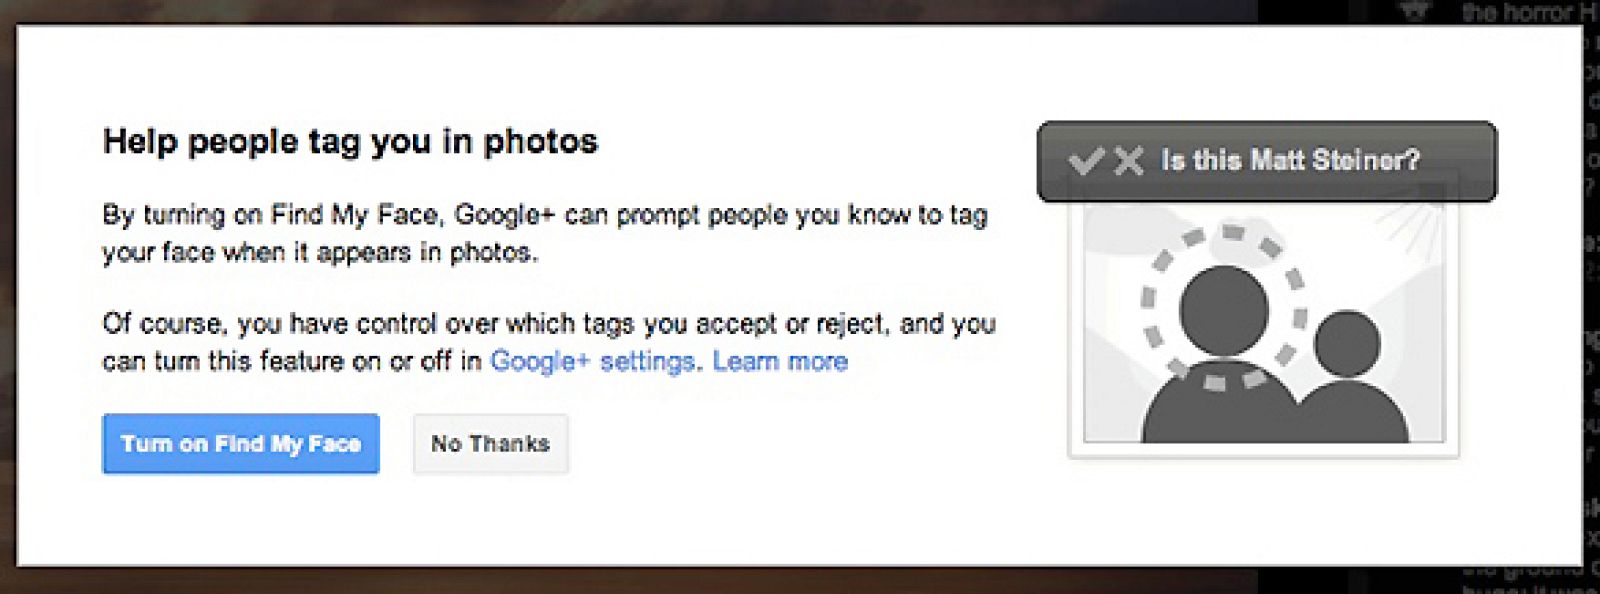Select the larger person silhouette's head
This screenshot has width=1600, height=594.
(1223, 308)
